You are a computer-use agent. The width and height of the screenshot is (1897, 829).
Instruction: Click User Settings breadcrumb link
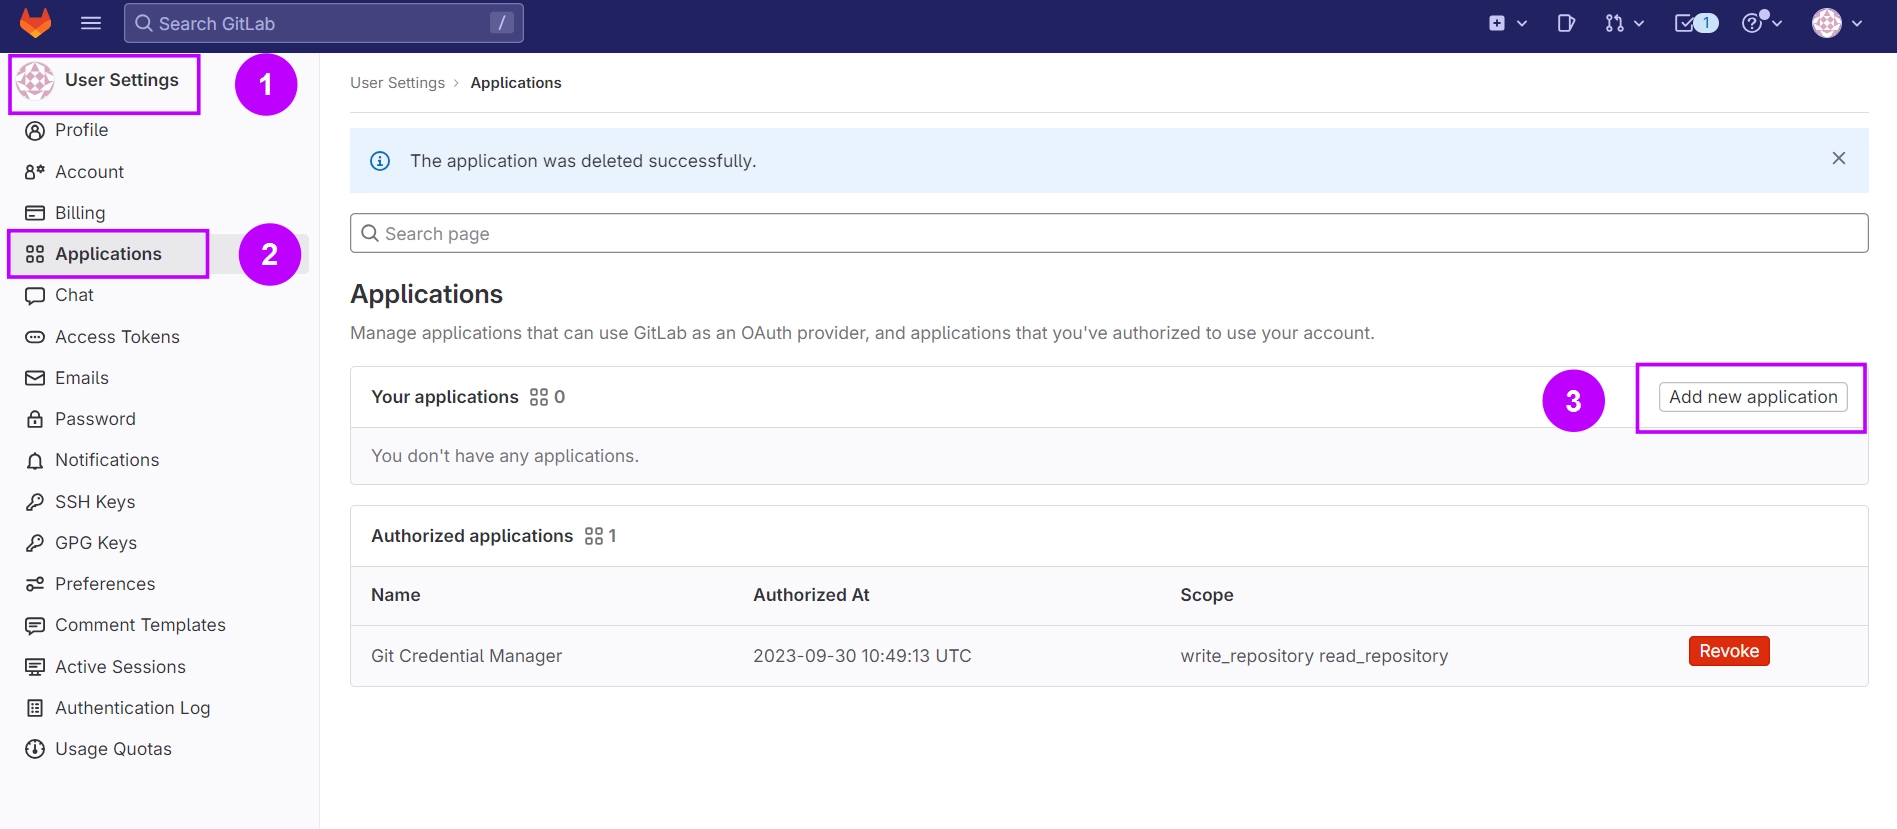coord(397,83)
